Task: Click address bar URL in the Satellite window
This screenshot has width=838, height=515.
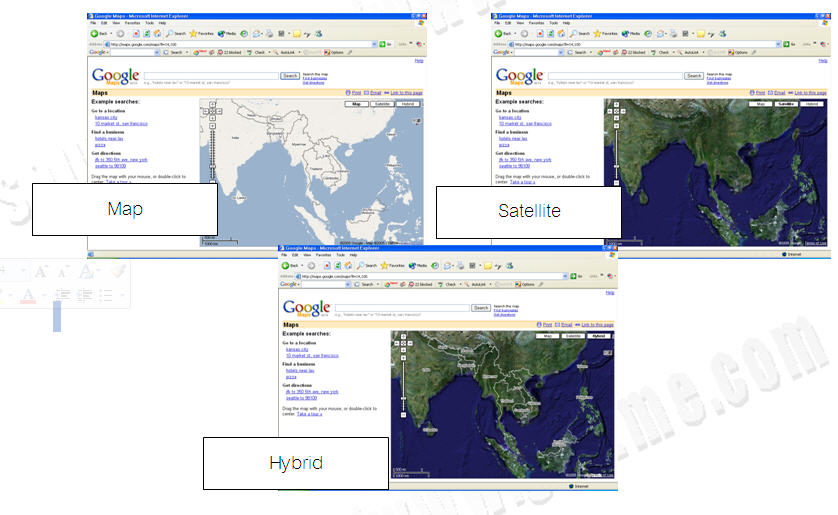Action: point(548,44)
